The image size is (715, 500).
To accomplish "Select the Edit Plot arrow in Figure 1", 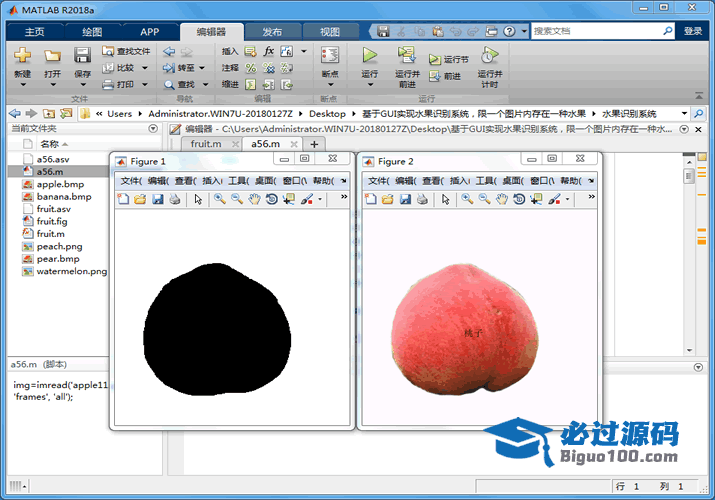I will [x=198, y=199].
